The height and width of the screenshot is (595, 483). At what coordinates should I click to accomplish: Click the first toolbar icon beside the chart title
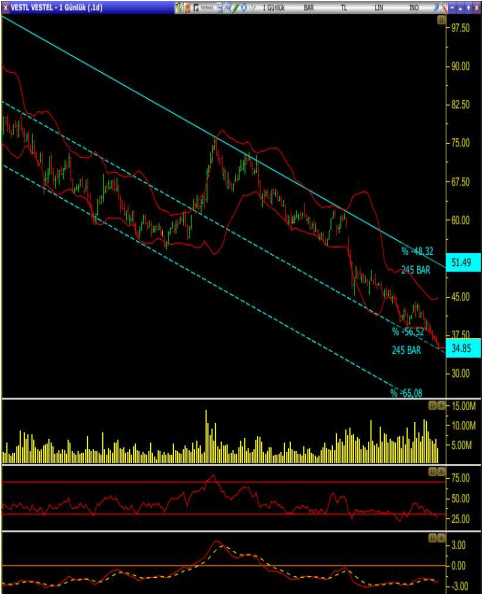pyautogui.click(x=179, y=8)
